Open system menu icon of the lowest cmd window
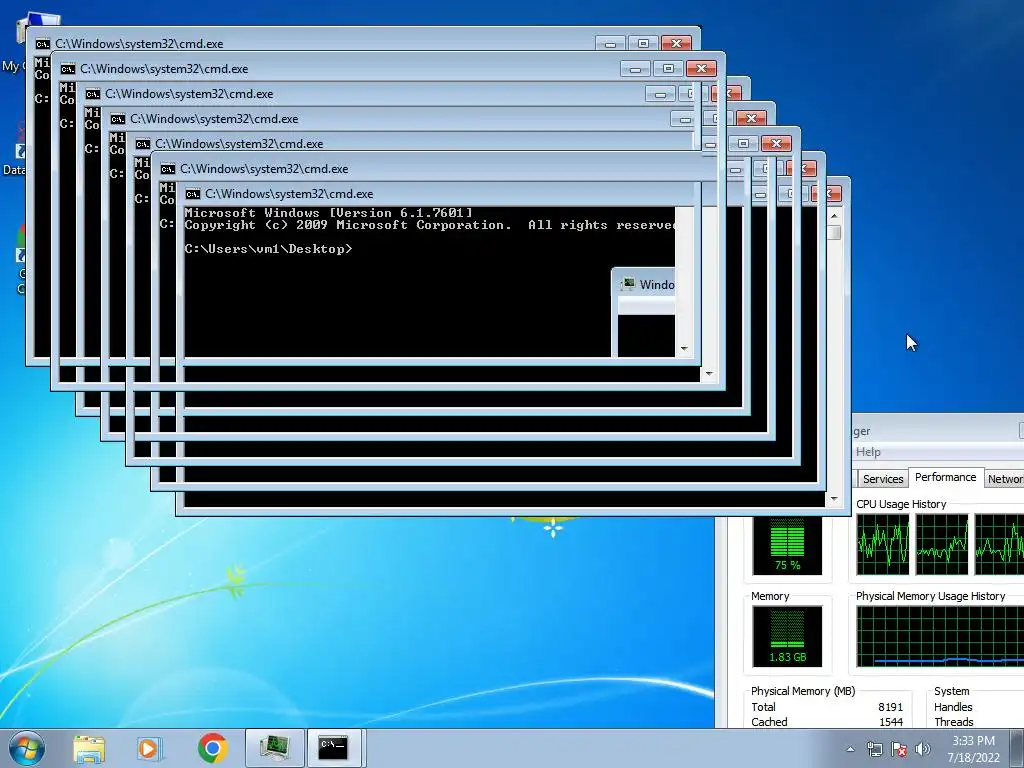The image size is (1024, 768). pos(193,194)
